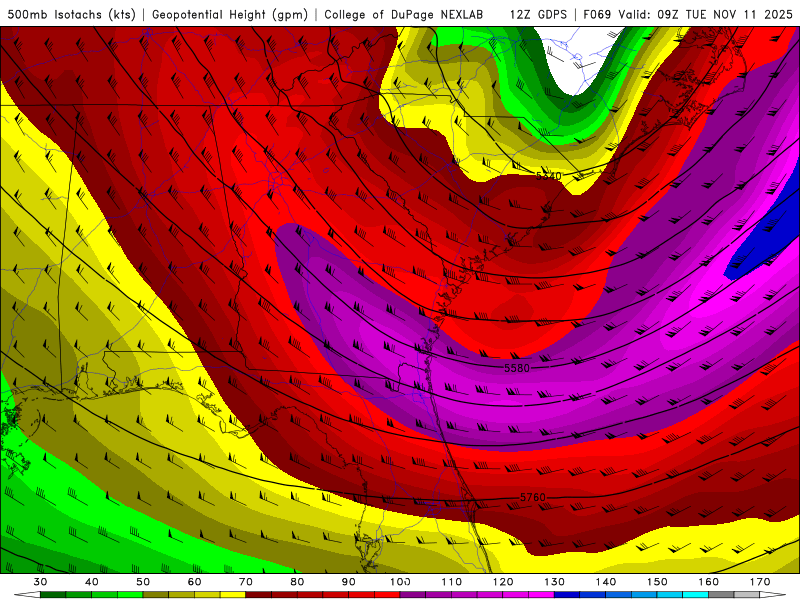
Task: Click the '50' value on the color scale
Action: [143, 582]
